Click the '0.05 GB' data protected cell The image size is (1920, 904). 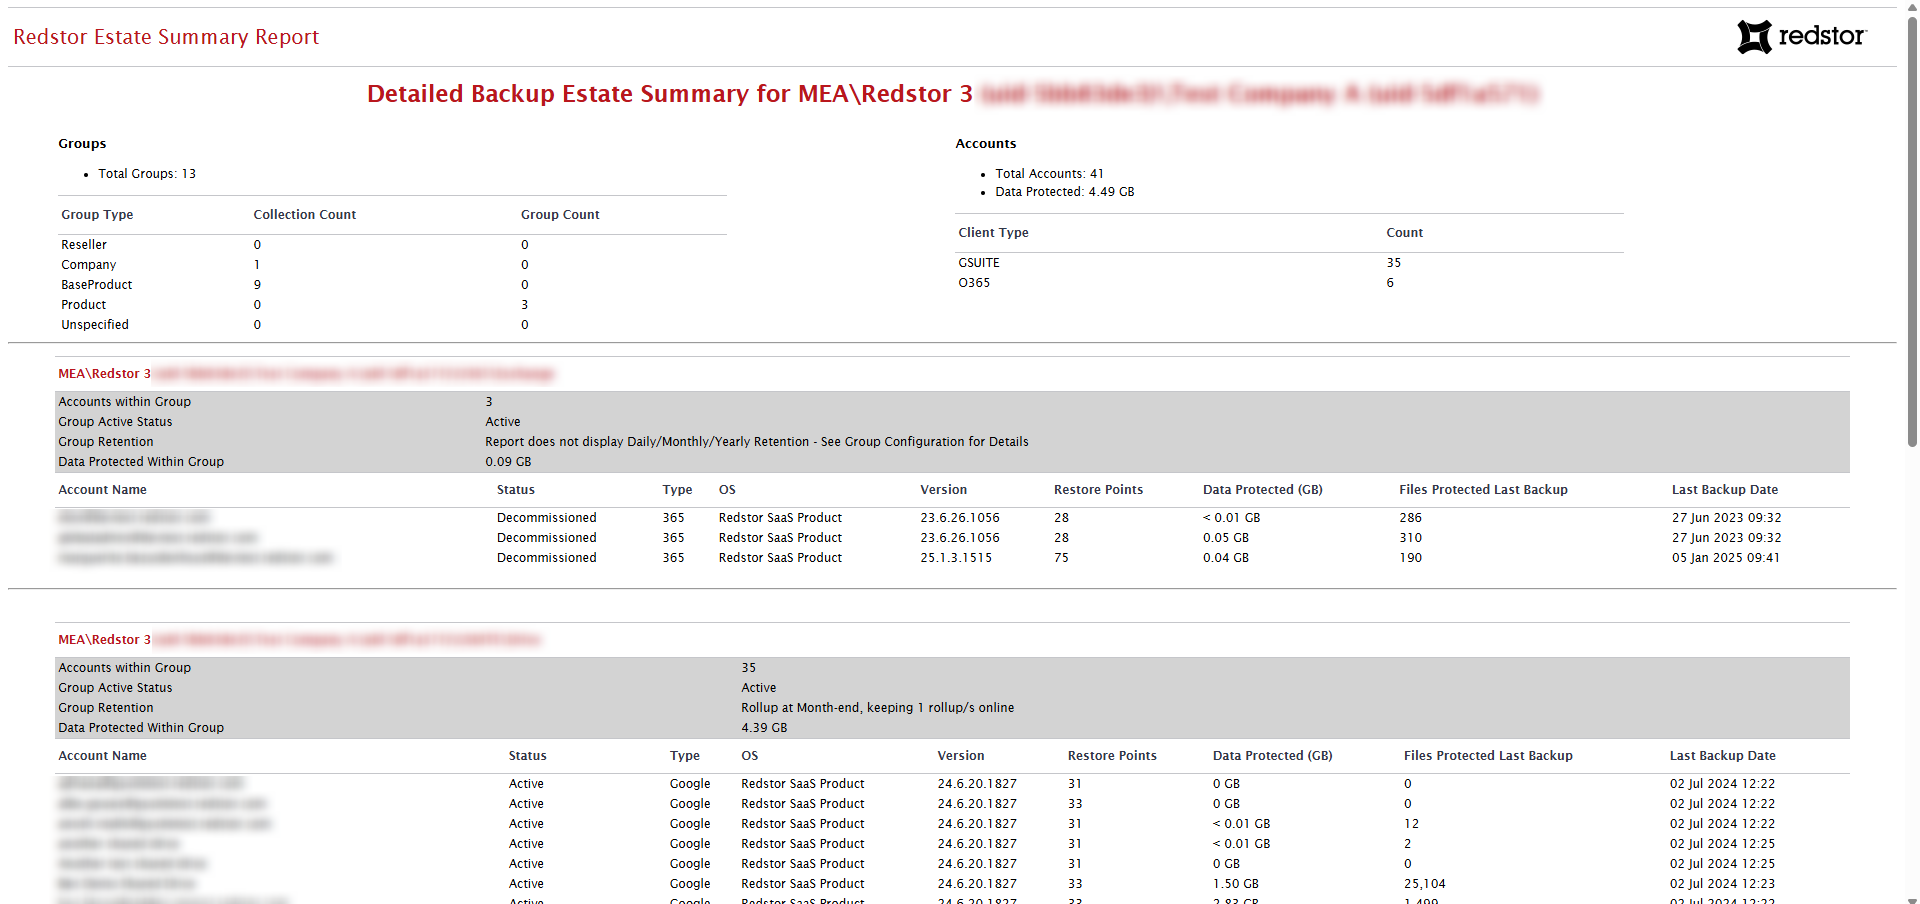click(x=1225, y=538)
